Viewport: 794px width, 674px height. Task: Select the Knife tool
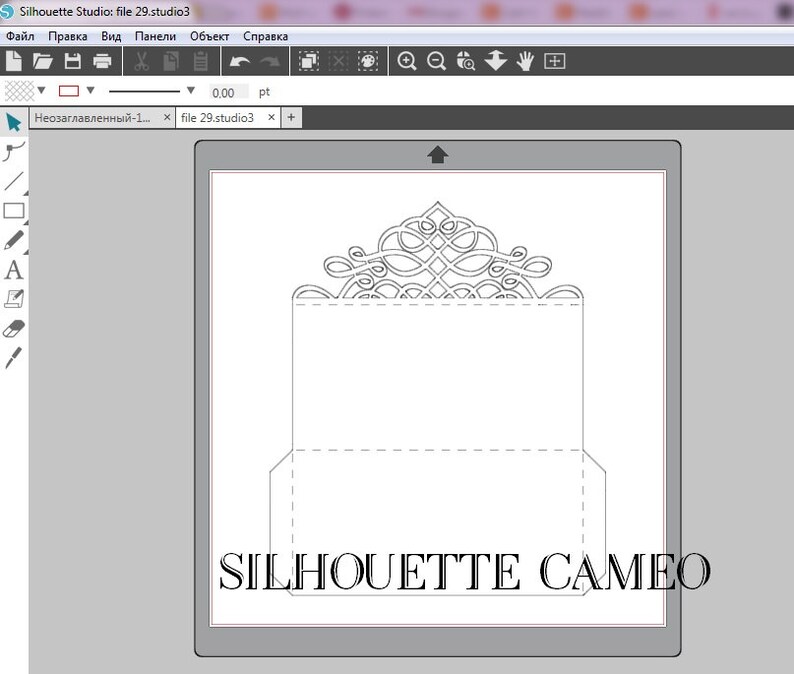14,358
